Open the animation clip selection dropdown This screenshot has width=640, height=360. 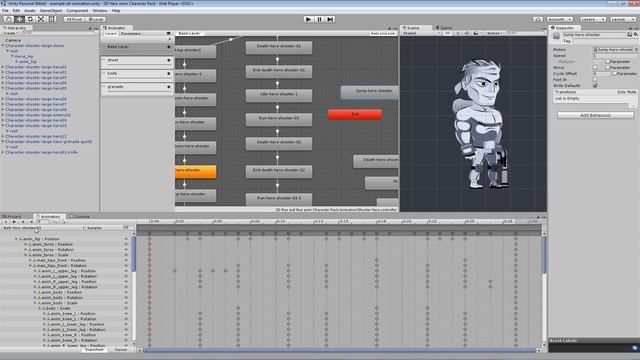(x=43, y=228)
